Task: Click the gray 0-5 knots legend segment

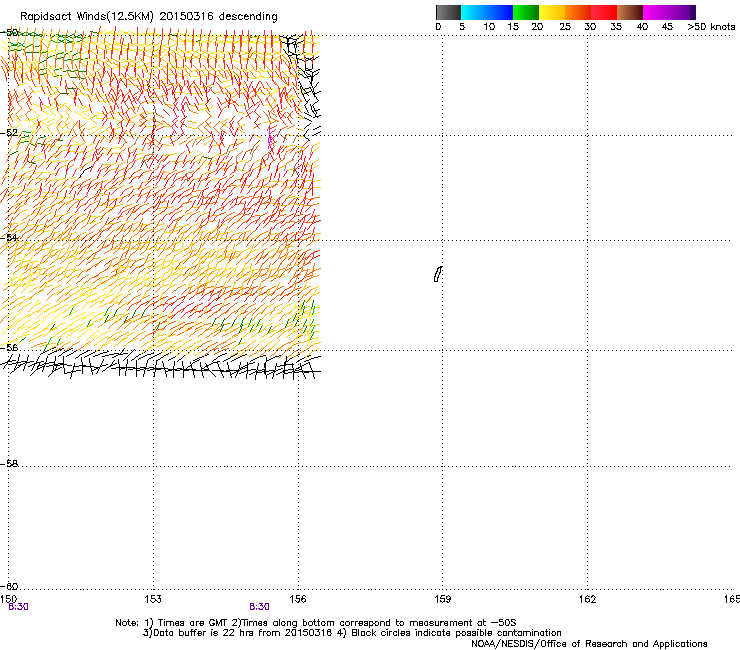Action: pyautogui.click(x=448, y=12)
